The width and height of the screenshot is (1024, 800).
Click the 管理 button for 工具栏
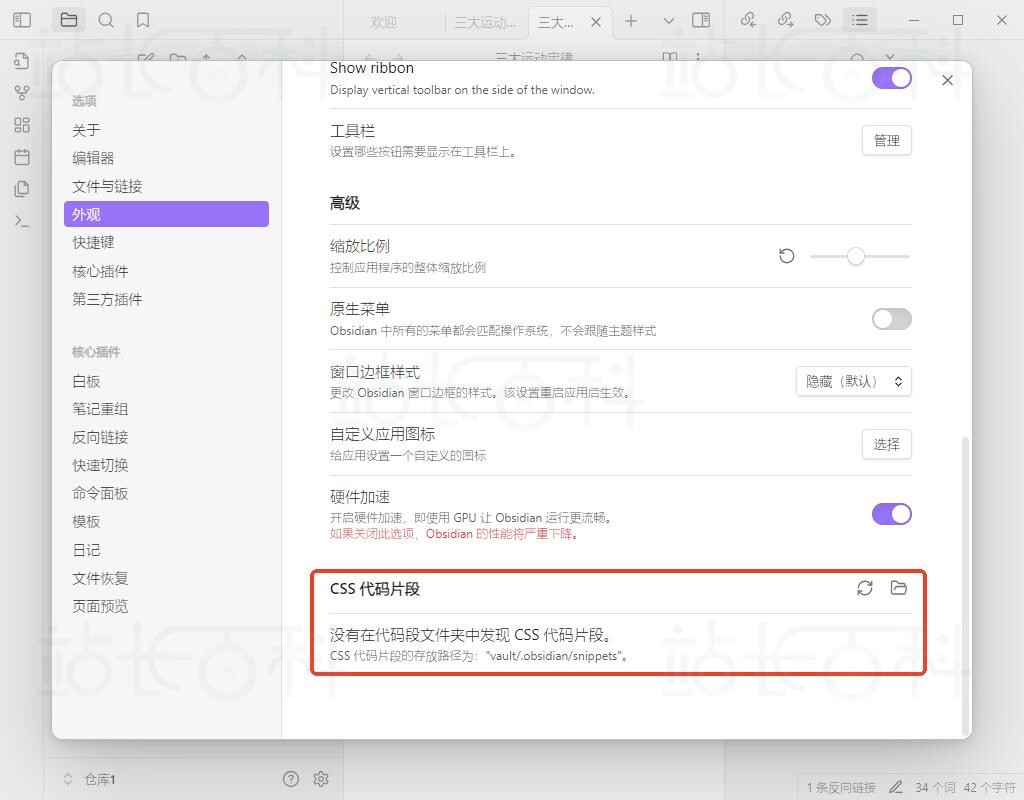click(x=886, y=140)
